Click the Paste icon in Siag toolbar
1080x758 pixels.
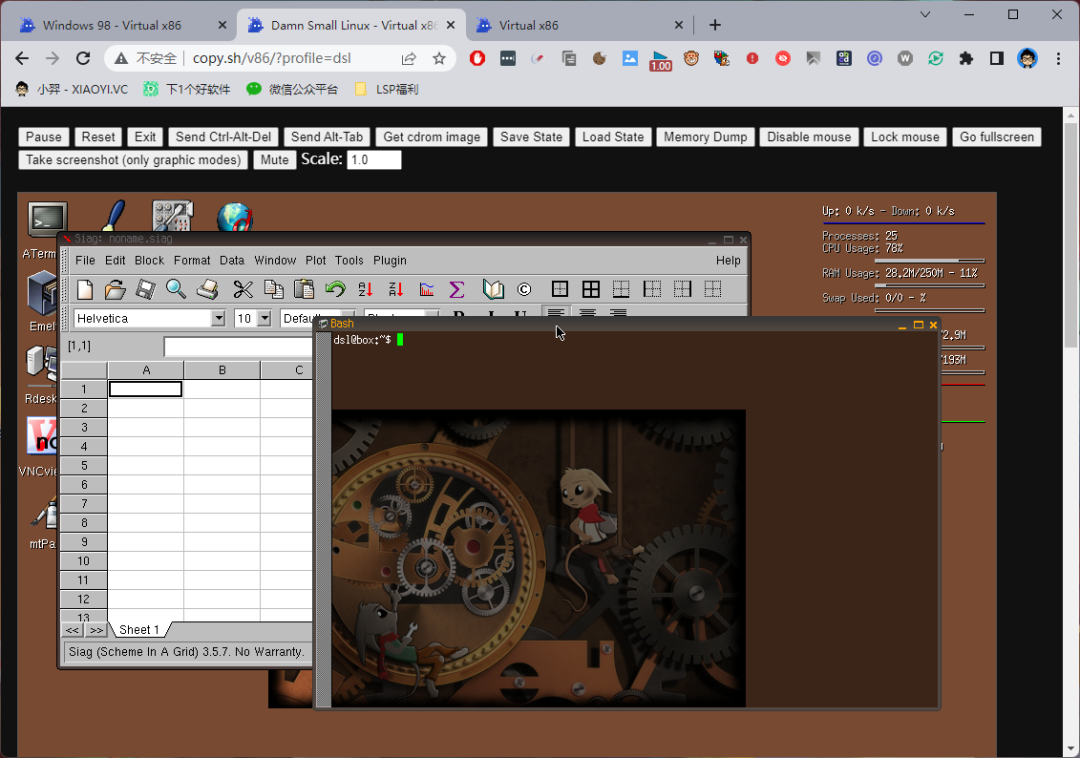coord(304,289)
